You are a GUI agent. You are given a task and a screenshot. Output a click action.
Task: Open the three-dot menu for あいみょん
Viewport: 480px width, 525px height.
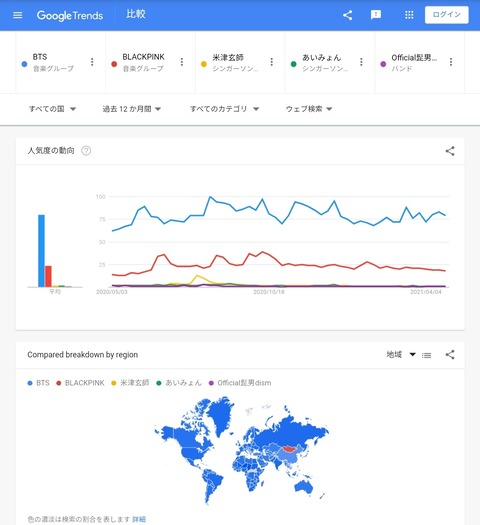click(361, 62)
